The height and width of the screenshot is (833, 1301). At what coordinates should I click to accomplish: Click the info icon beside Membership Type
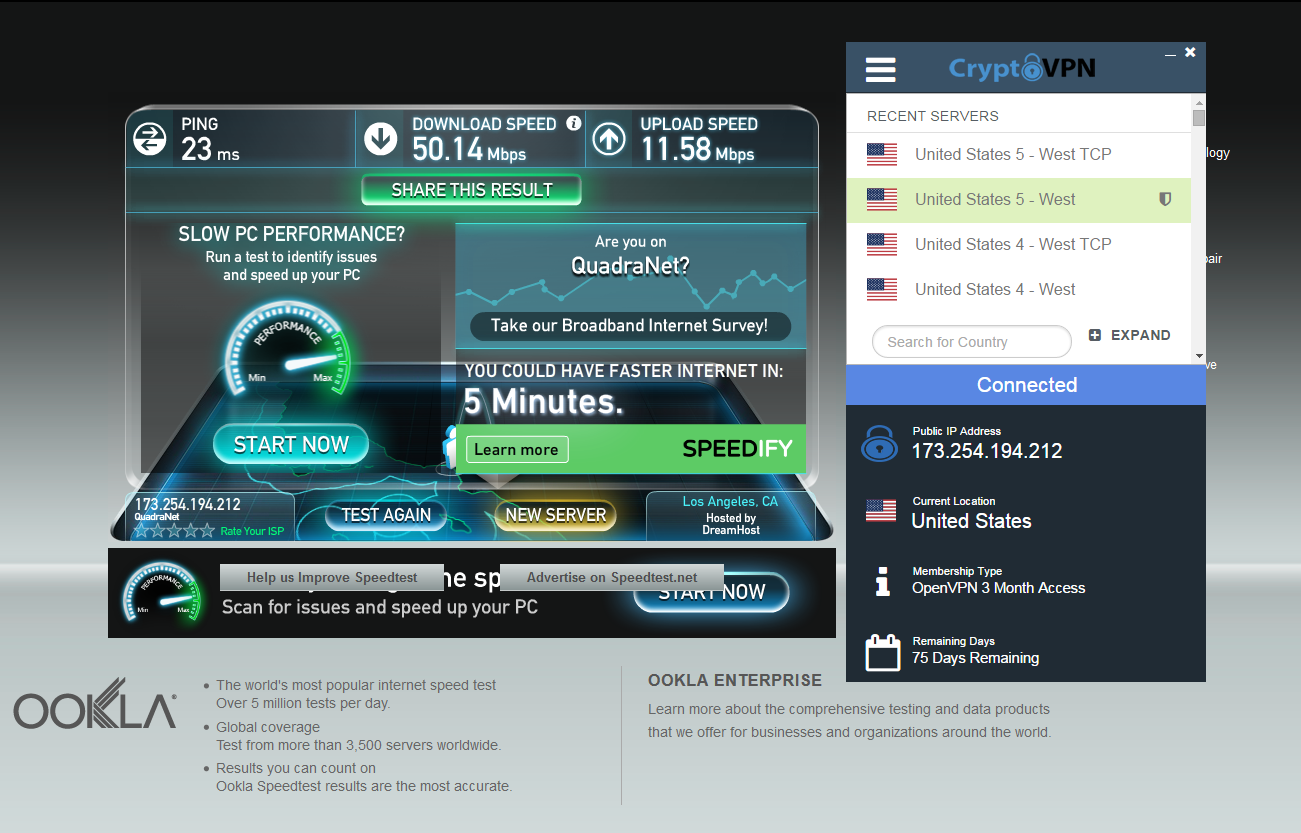click(882, 581)
